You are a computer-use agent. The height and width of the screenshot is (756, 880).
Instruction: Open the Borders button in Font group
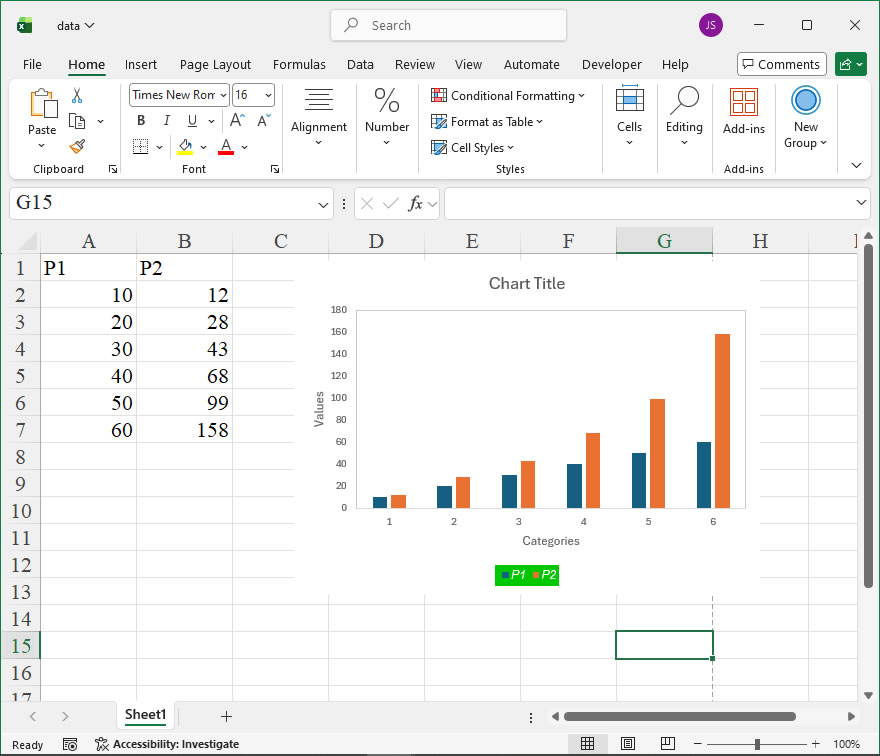click(x=140, y=147)
